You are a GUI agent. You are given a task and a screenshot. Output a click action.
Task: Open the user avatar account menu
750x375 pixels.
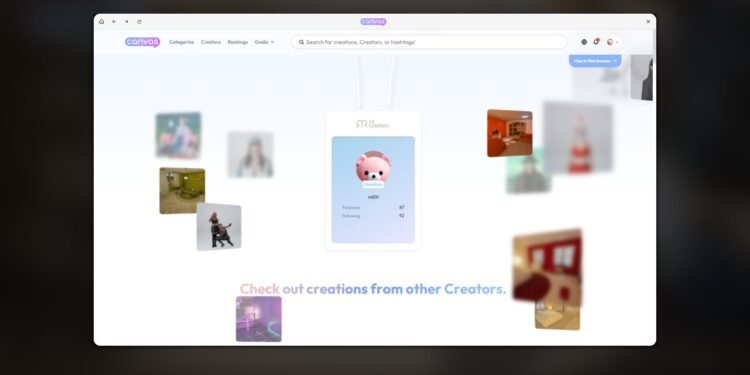click(x=613, y=42)
